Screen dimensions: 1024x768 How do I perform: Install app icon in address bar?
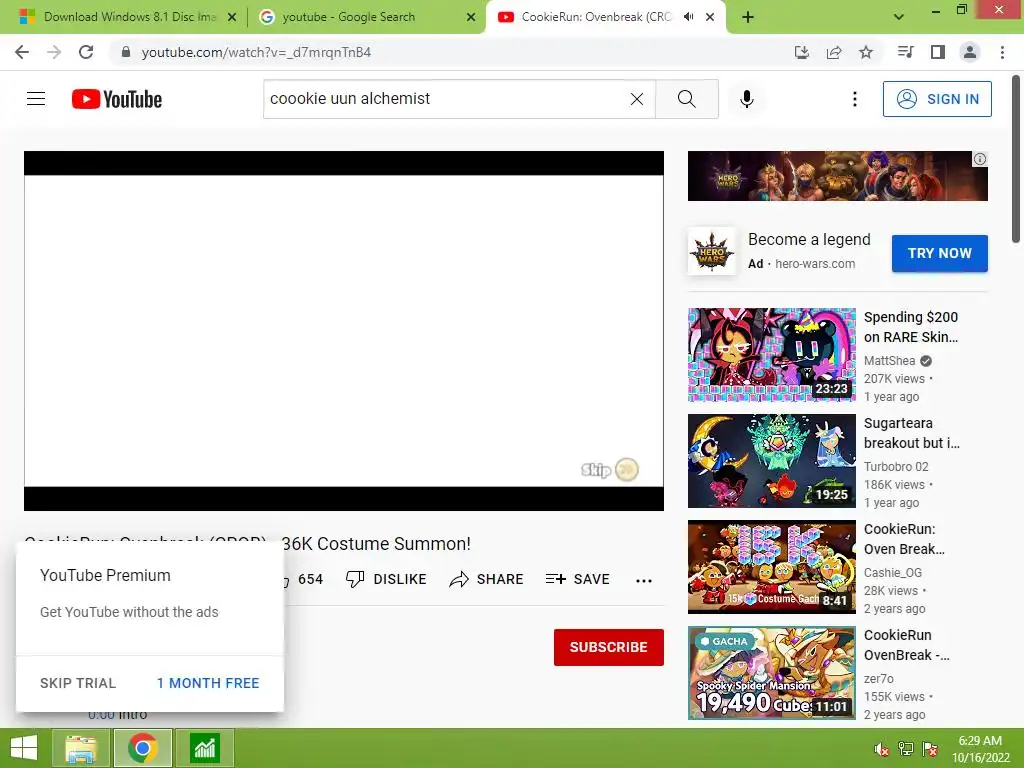pos(801,52)
